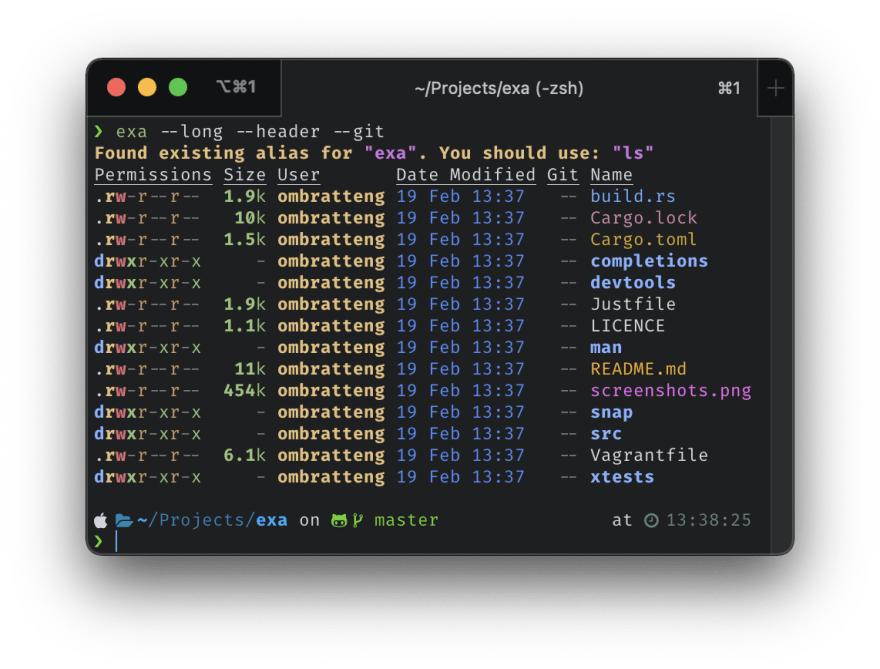880x669 pixels.
Task: Click the LICENCE file name
Action: pos(627,326)
